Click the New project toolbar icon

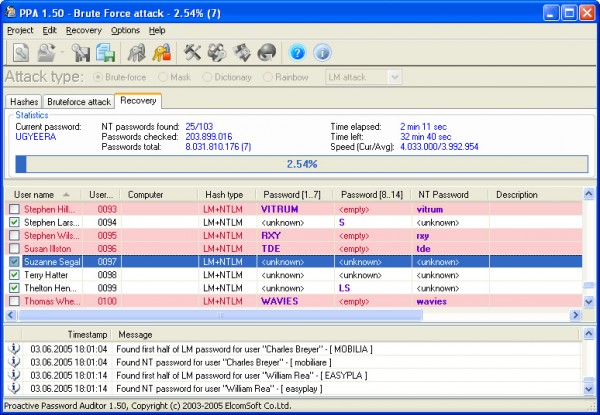tap(20, 52)
